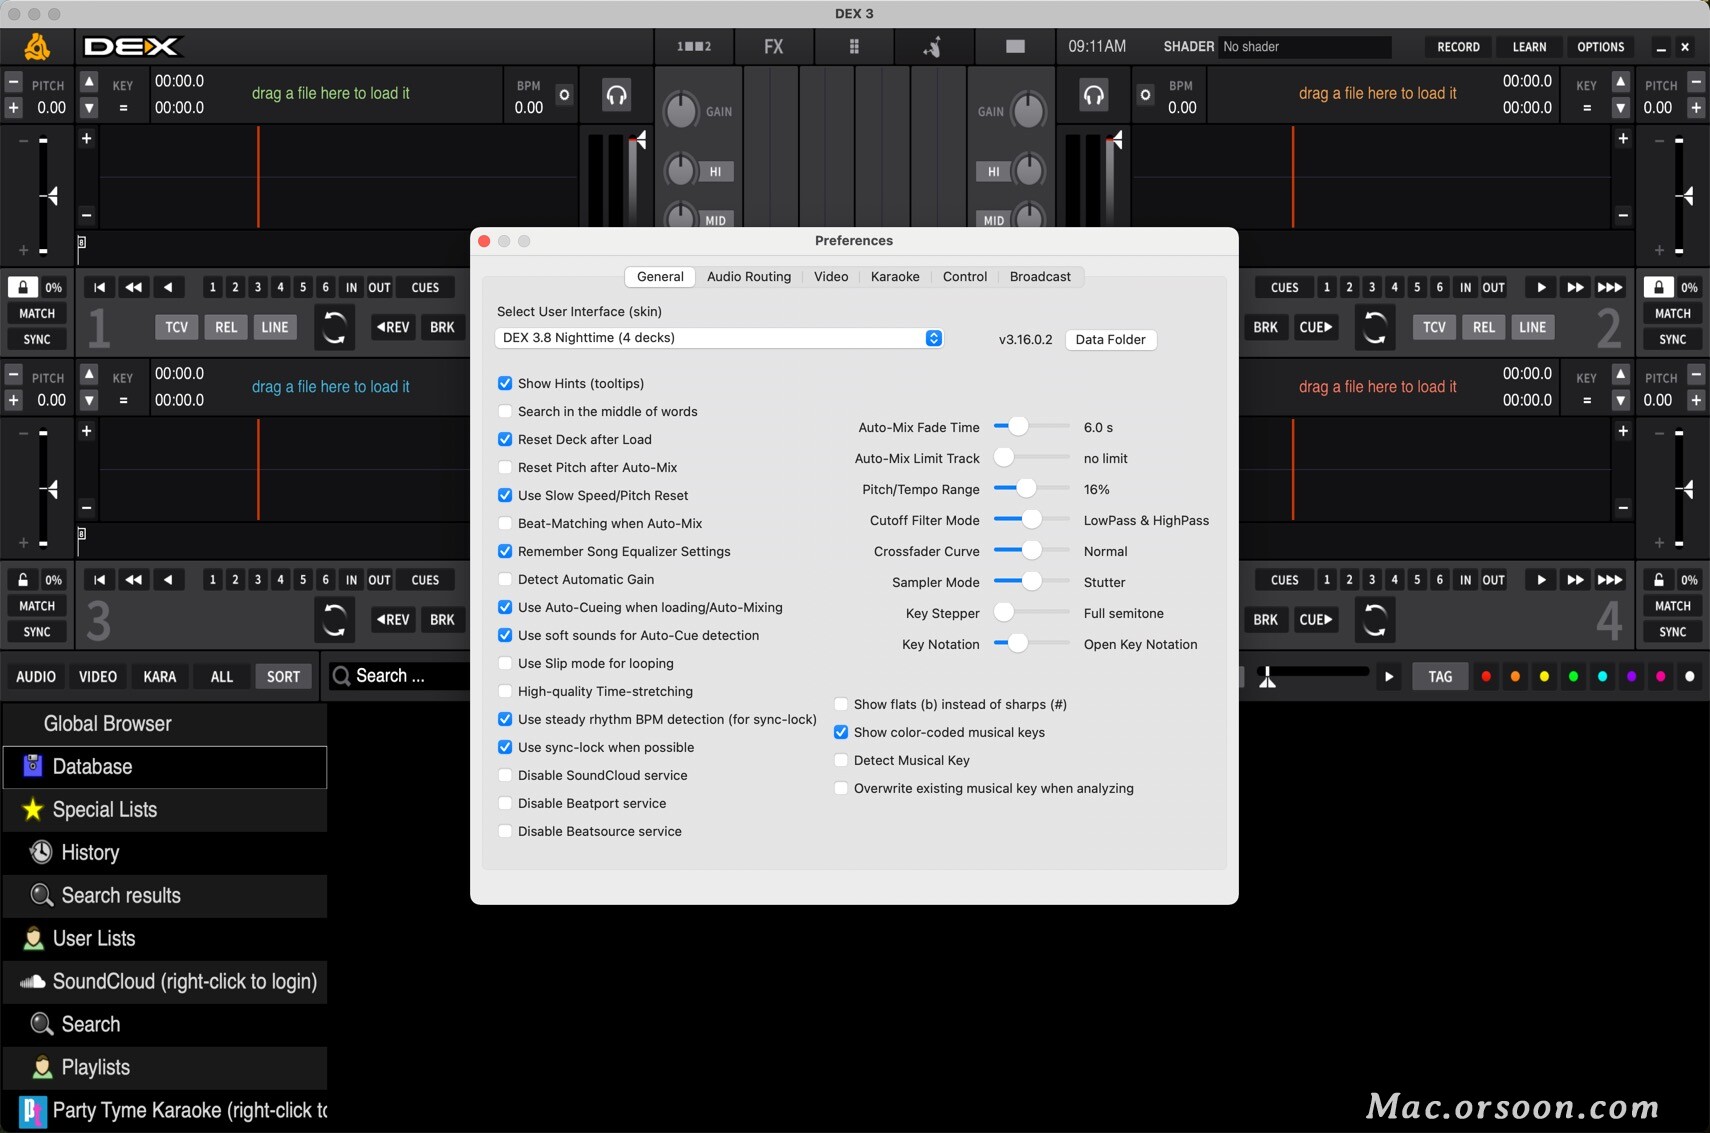Click the deck 3 loop circular arrows icon

[334, 620]
